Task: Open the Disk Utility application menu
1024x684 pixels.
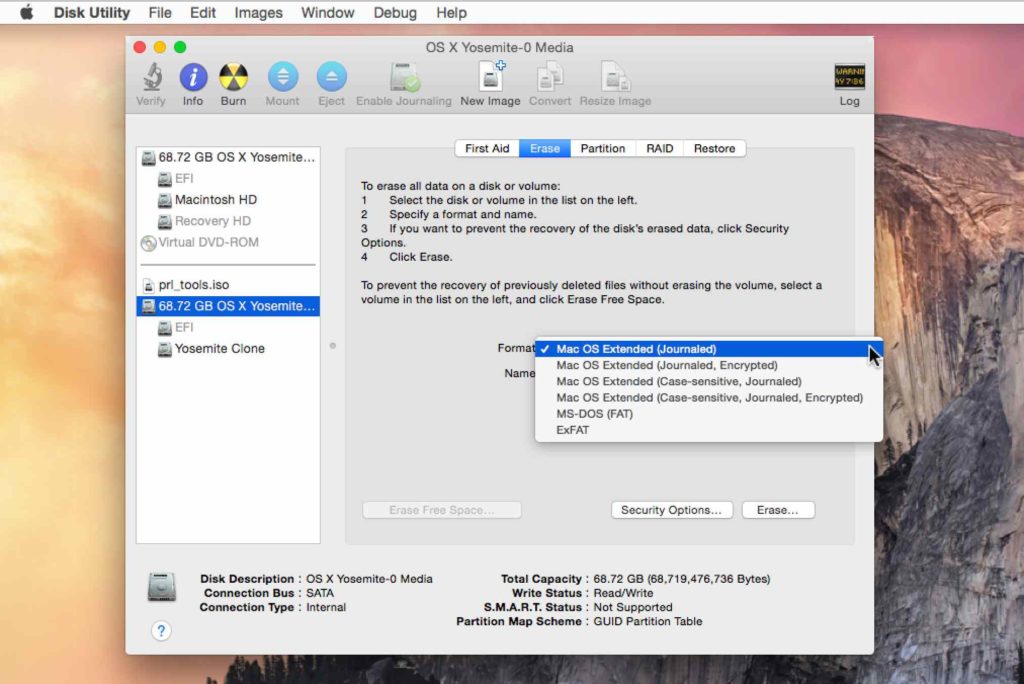Action: coord(92,12)
